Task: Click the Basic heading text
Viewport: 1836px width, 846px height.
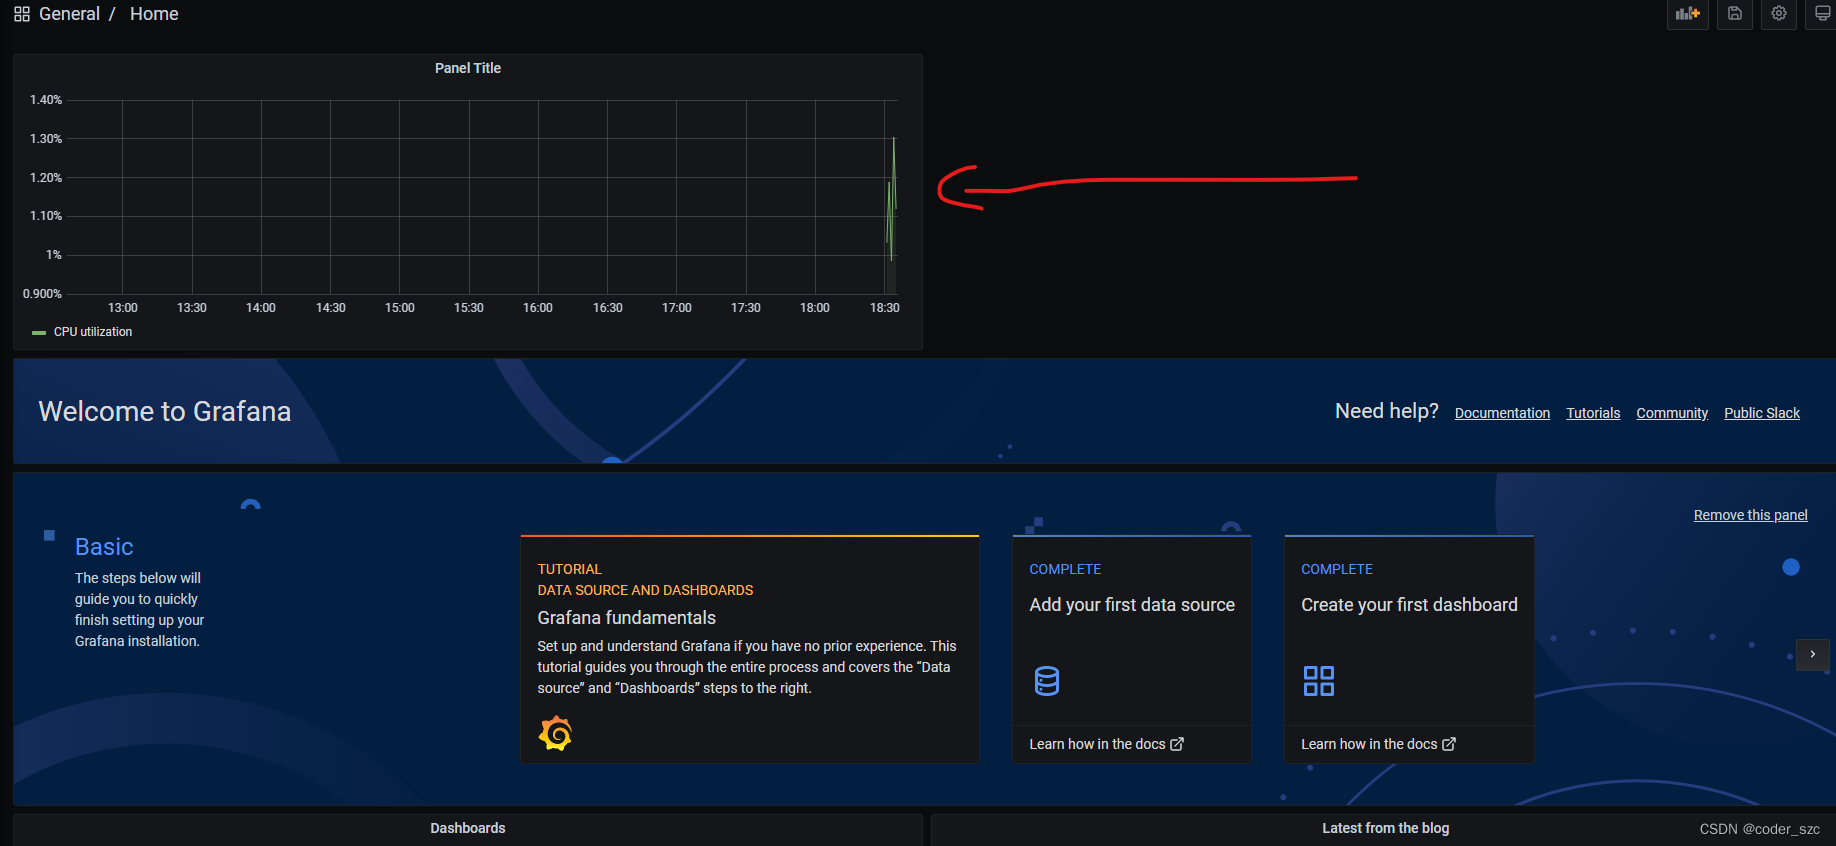Action: coord(104,547)
